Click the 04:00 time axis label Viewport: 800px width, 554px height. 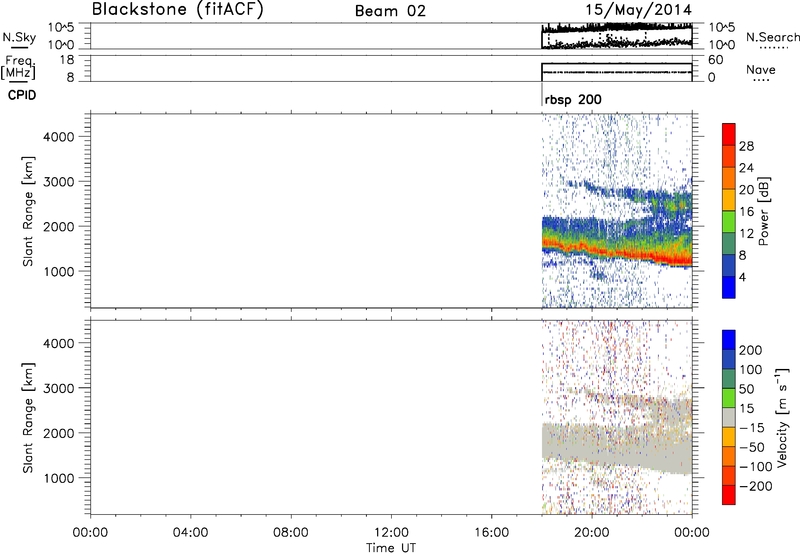(x=191, y=533)
